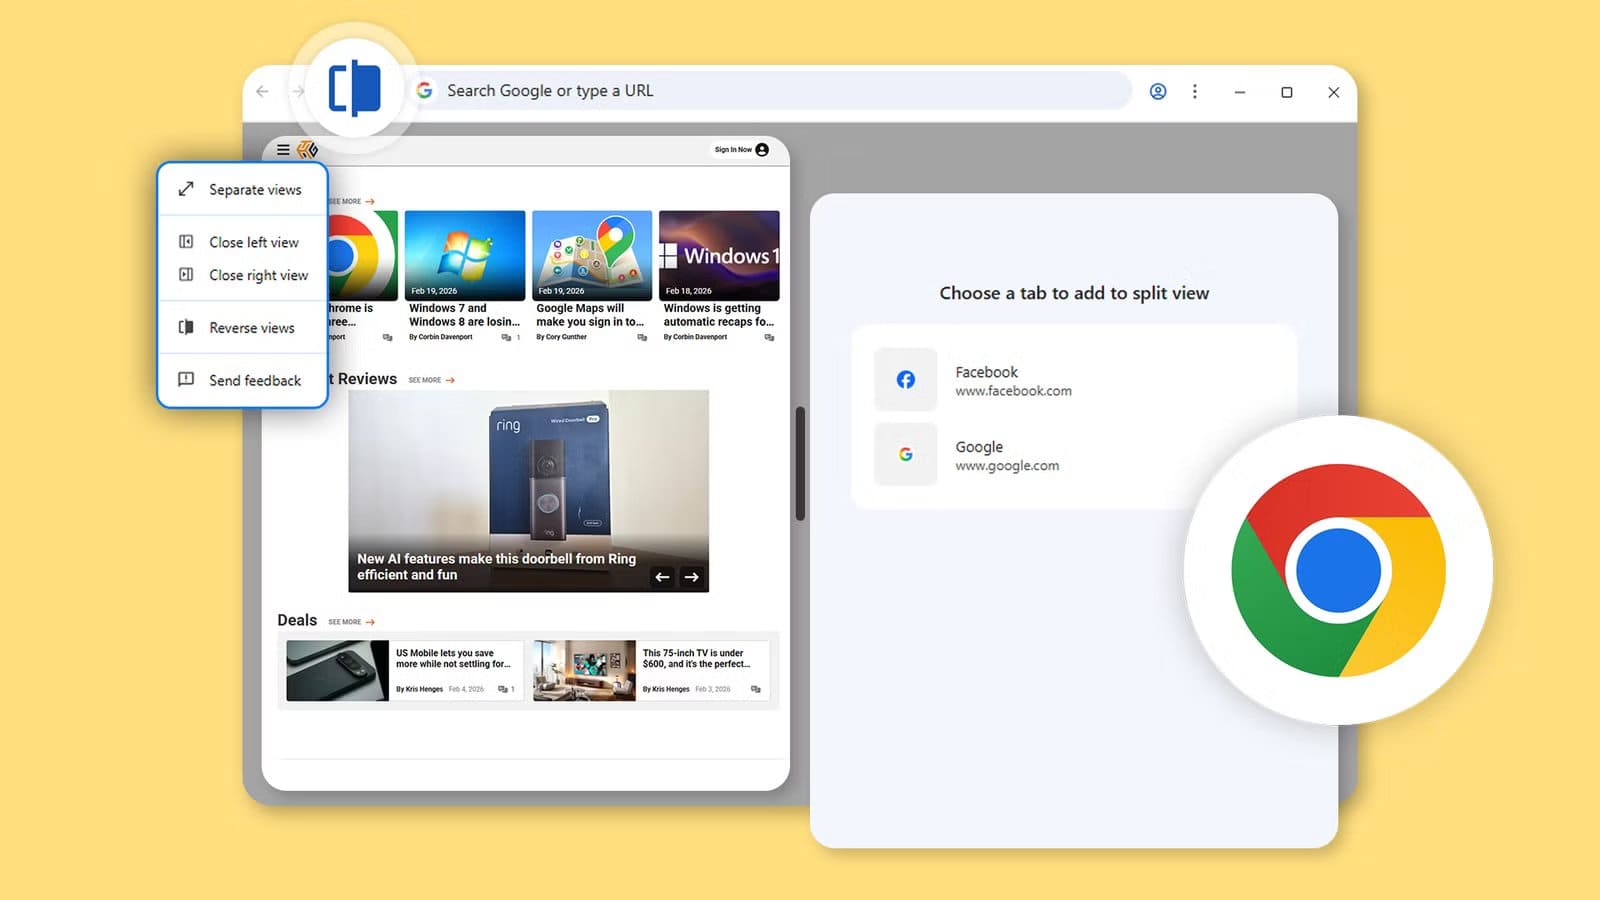Select the Facebook icon in the tab chooser

pyautogui.click(x=905, y=380)
